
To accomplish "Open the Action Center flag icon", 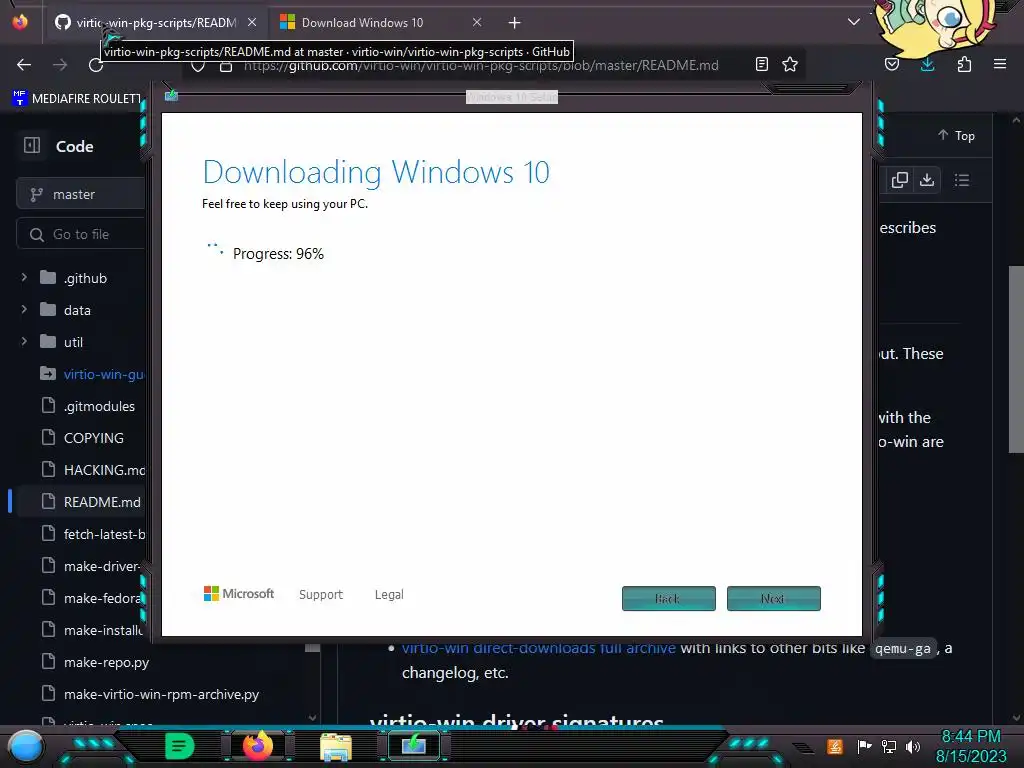I will tap(864, 746).
